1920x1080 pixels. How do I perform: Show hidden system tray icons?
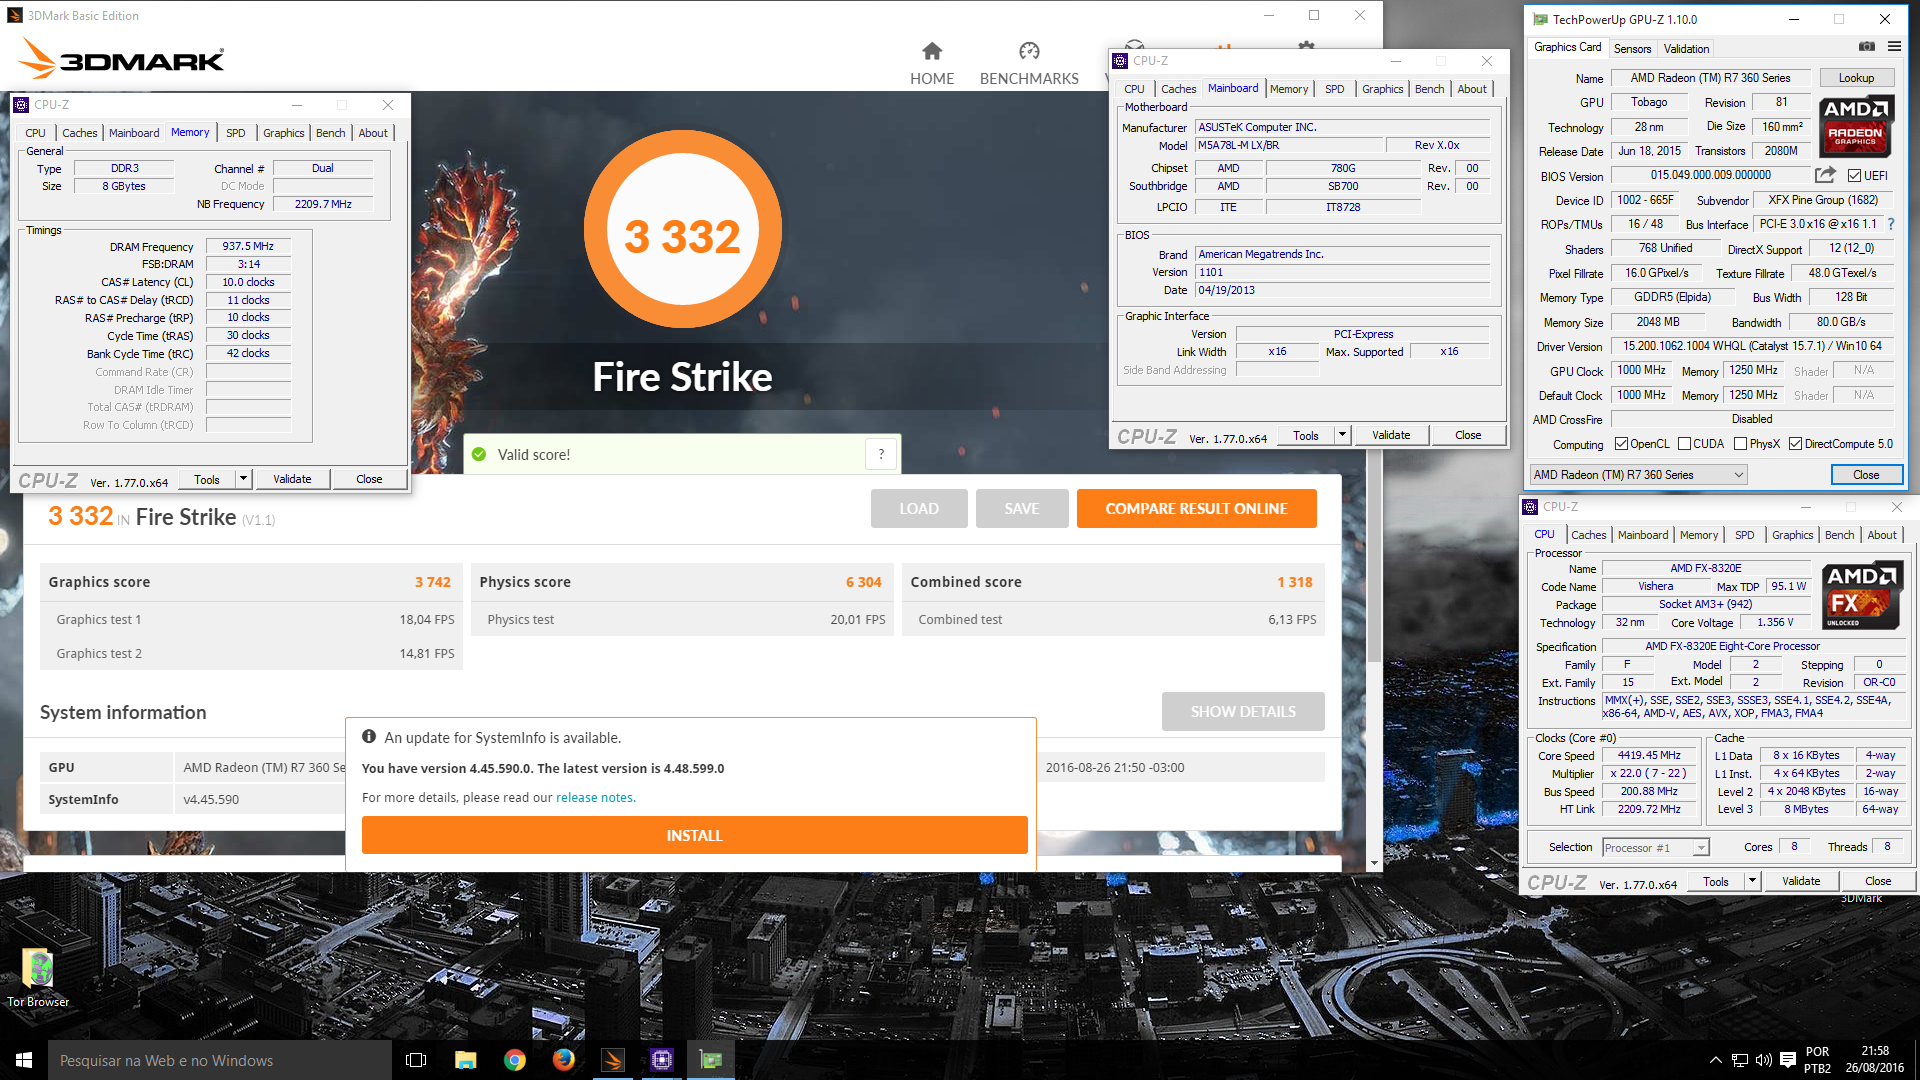[1715, 1060]
